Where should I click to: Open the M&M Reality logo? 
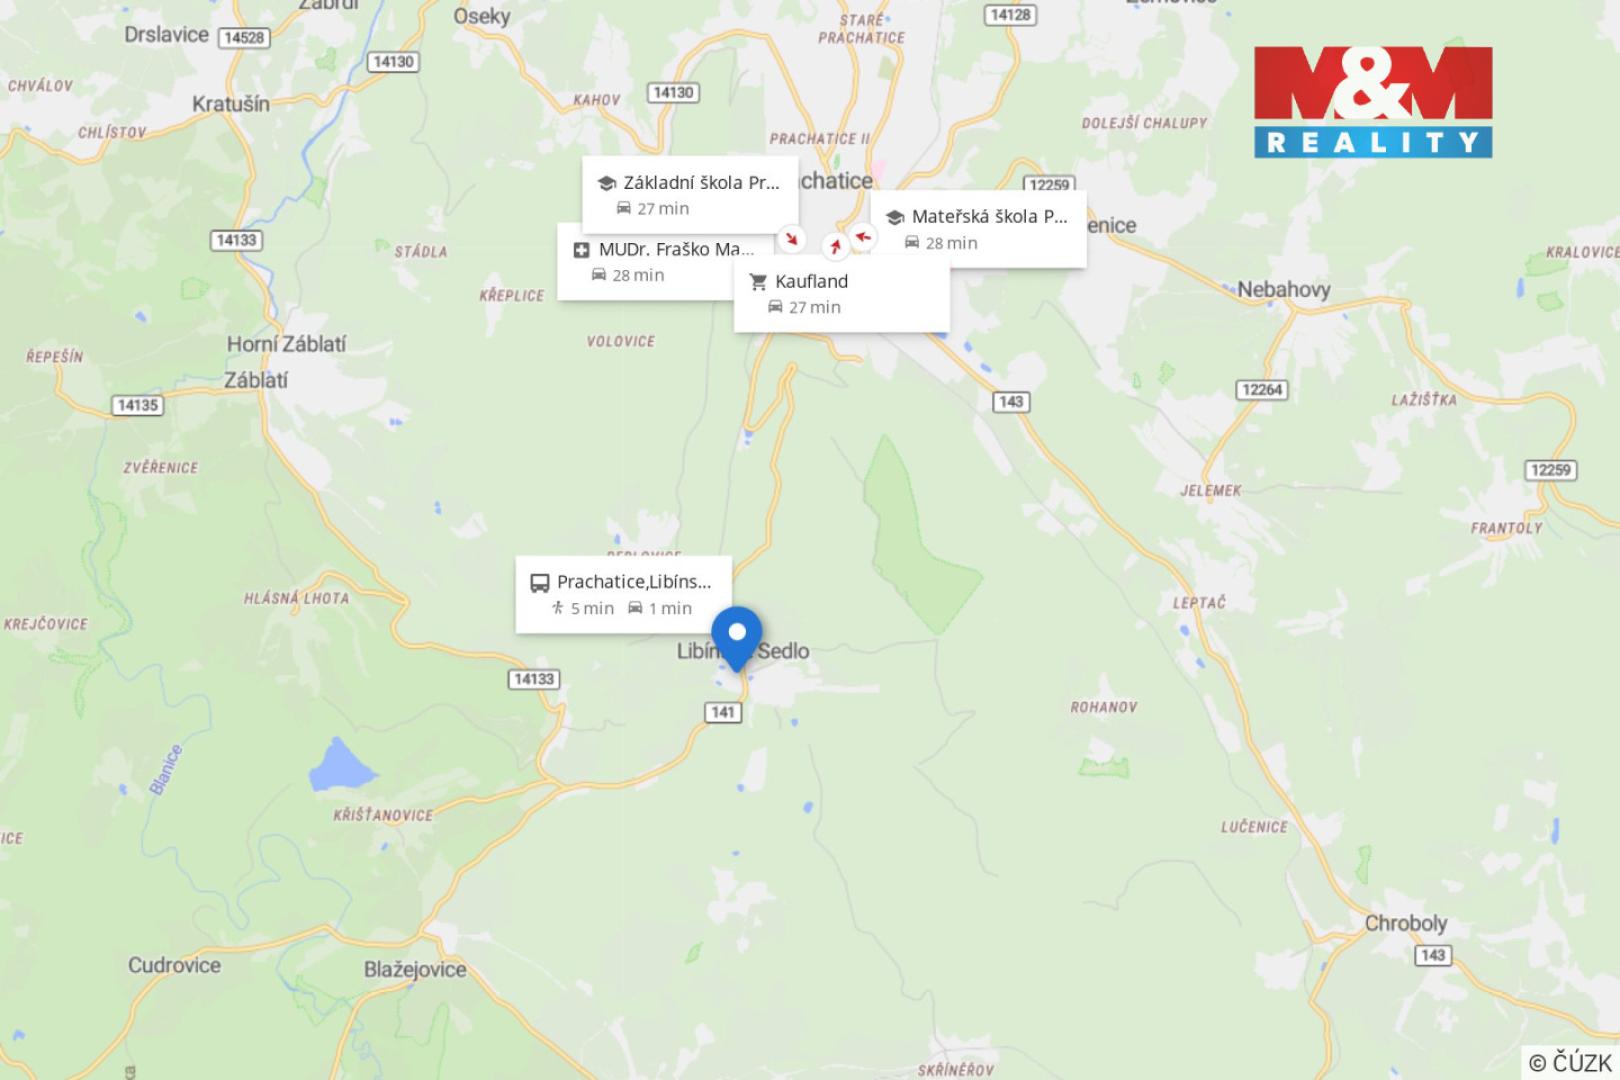1373,102
